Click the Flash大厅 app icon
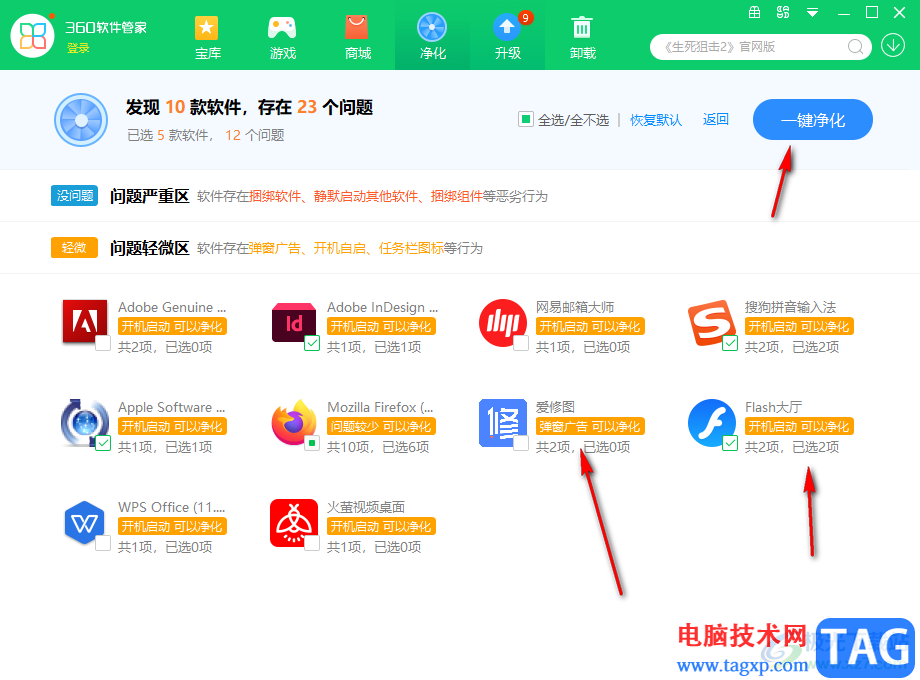 point(712,422)
